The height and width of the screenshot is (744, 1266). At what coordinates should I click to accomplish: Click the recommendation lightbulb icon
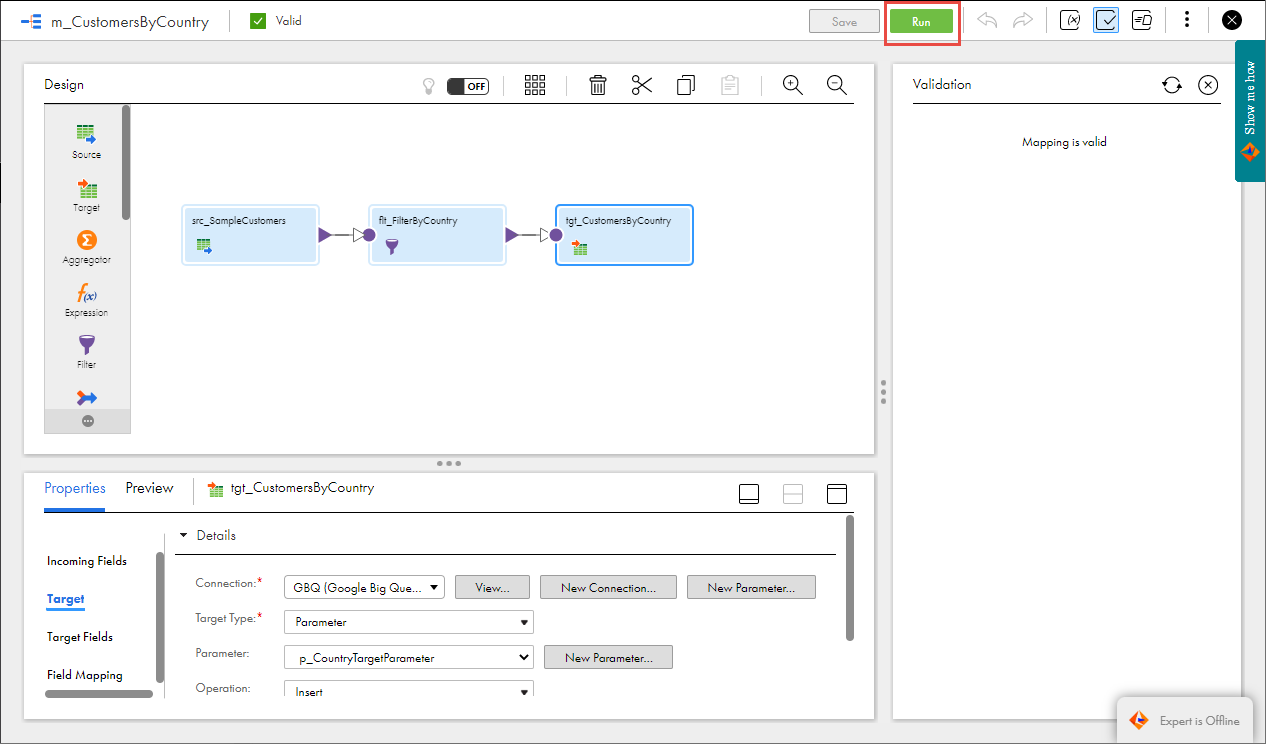(429, 86)
